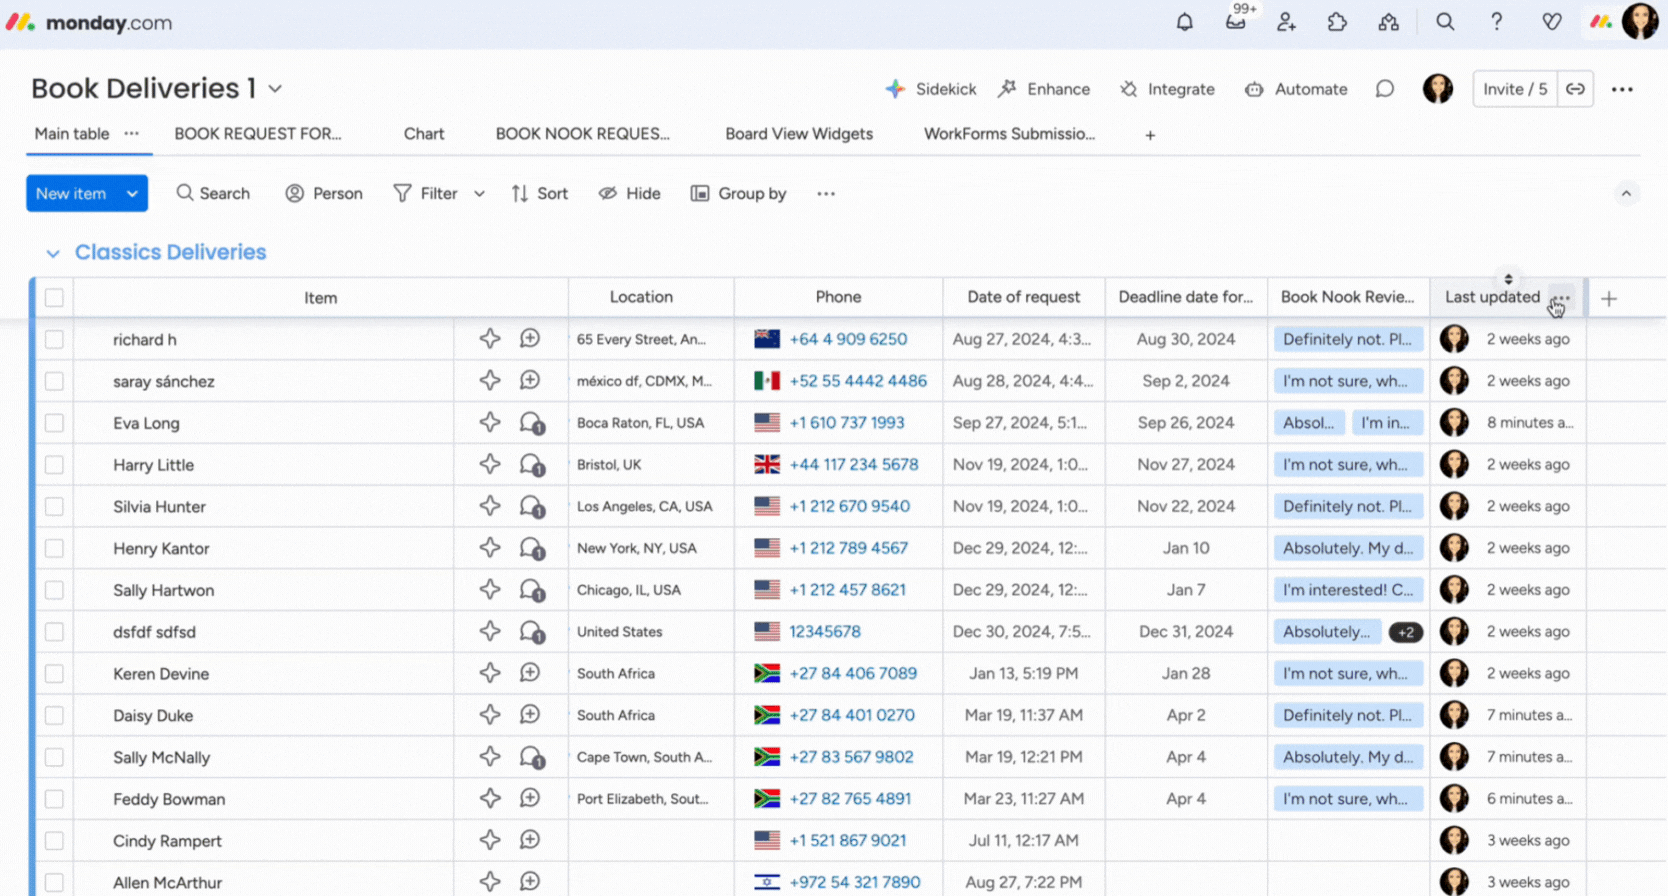This screenshot has width=1668, height=896.
Task: Click Absolutely tag in Henry Kantor row
Action: pyautogui.click(x=1347, y=548)
